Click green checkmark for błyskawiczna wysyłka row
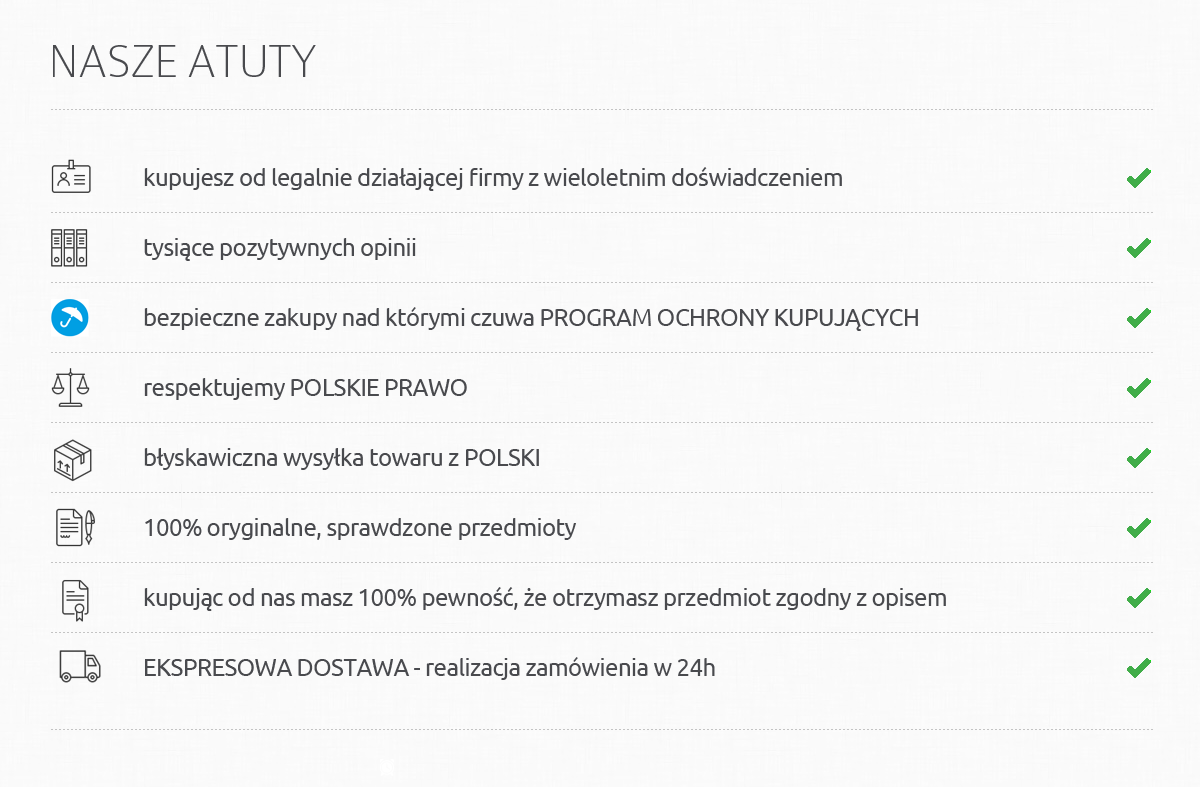Viewport: 1200px width, 787px height. [1138, 458]
